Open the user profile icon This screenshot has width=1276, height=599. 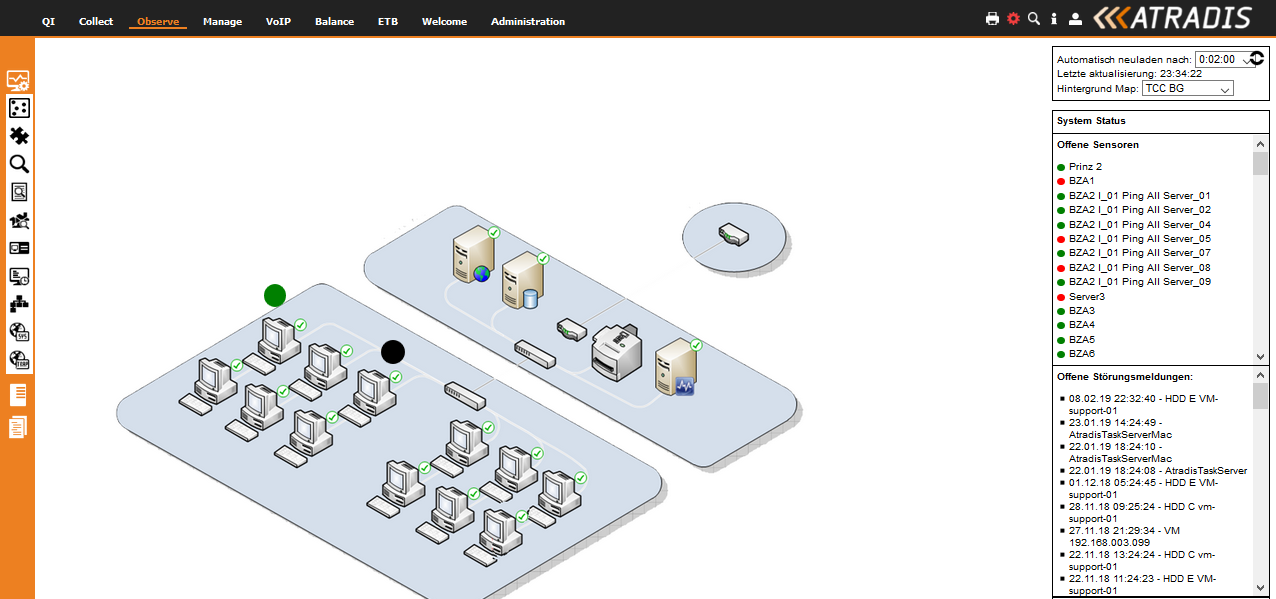[1075, 18]
